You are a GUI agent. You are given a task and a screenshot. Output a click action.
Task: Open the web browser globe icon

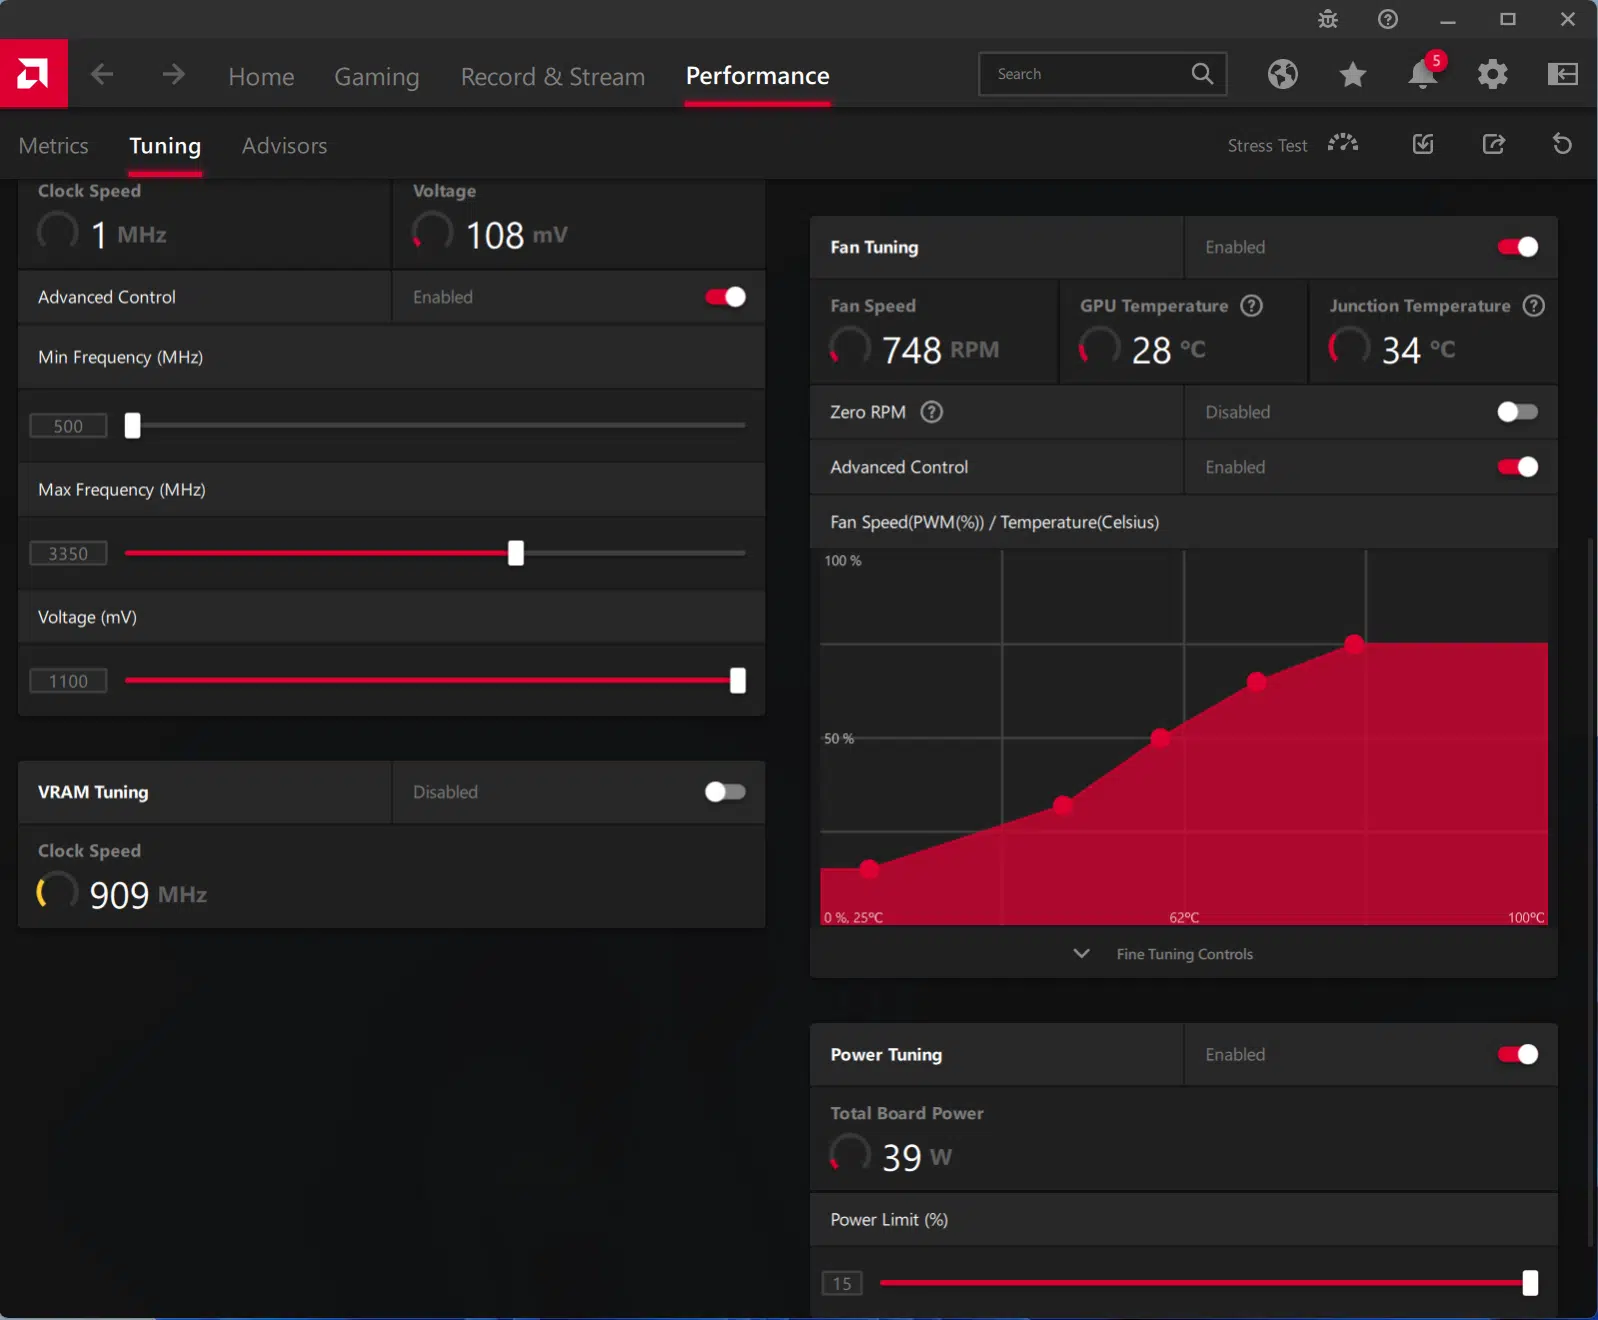pos(1282,74)
